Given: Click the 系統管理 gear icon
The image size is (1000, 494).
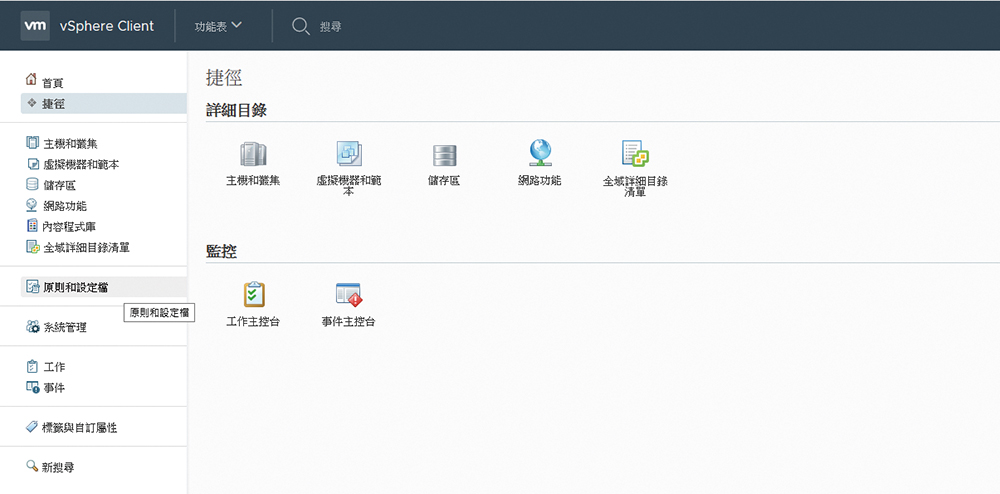Looking at the screenshot, I should [x=33, y=326].
